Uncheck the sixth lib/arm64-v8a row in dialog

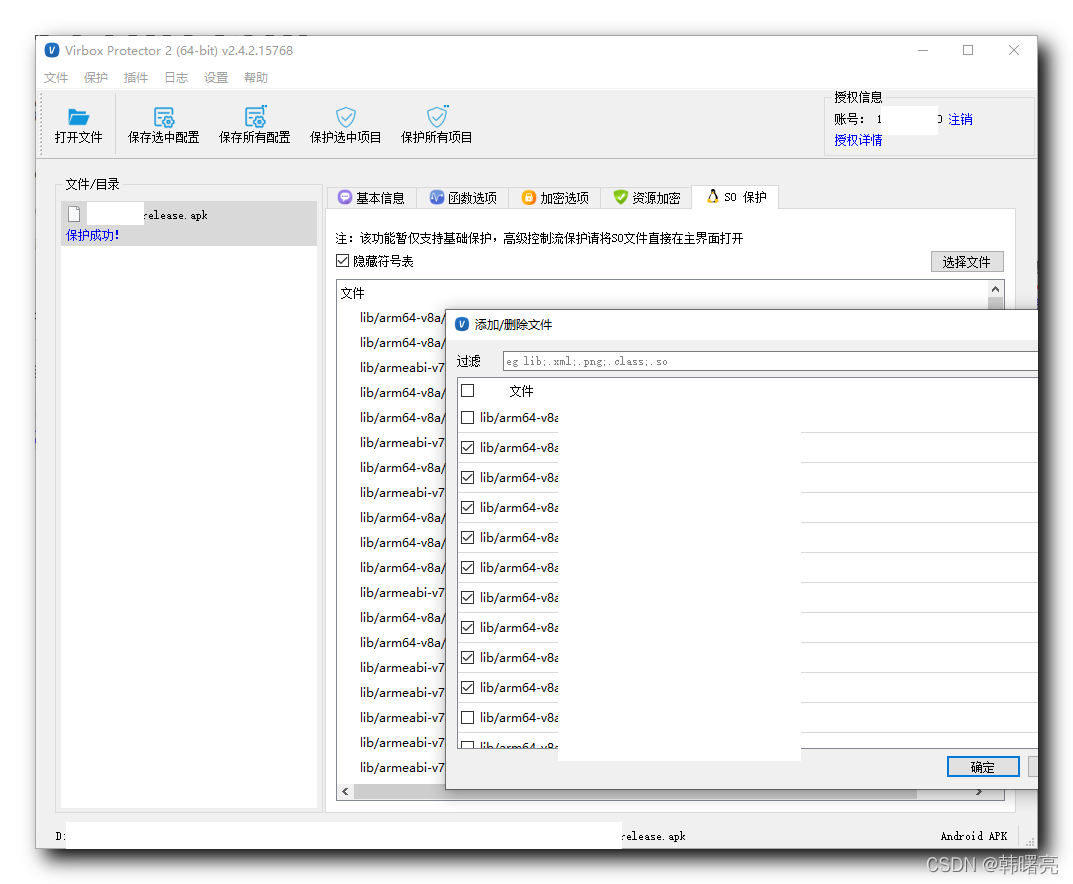pyautogui.click(x=468, y=568)
